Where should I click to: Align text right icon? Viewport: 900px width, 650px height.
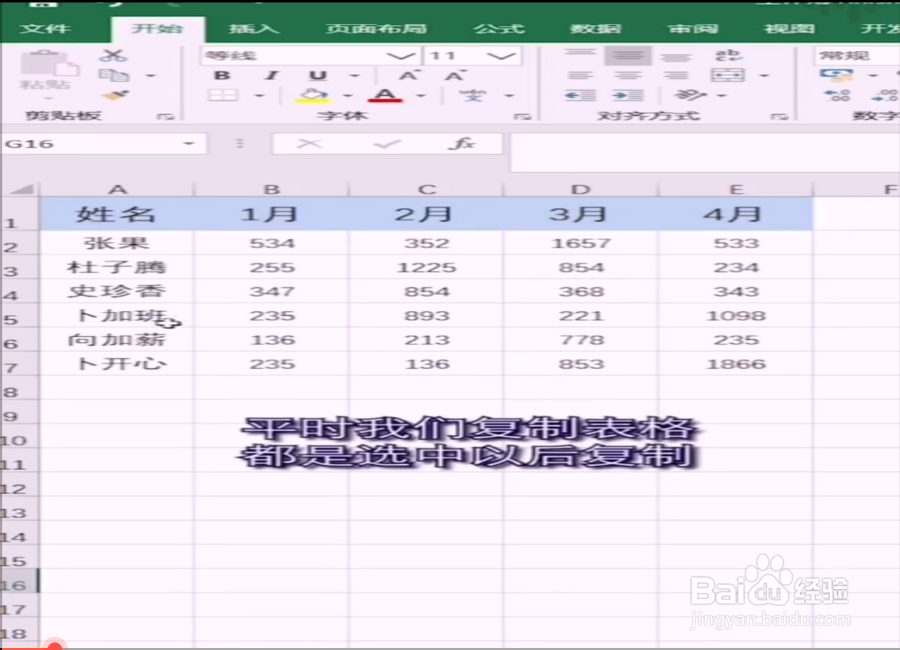tap(676, 75)
